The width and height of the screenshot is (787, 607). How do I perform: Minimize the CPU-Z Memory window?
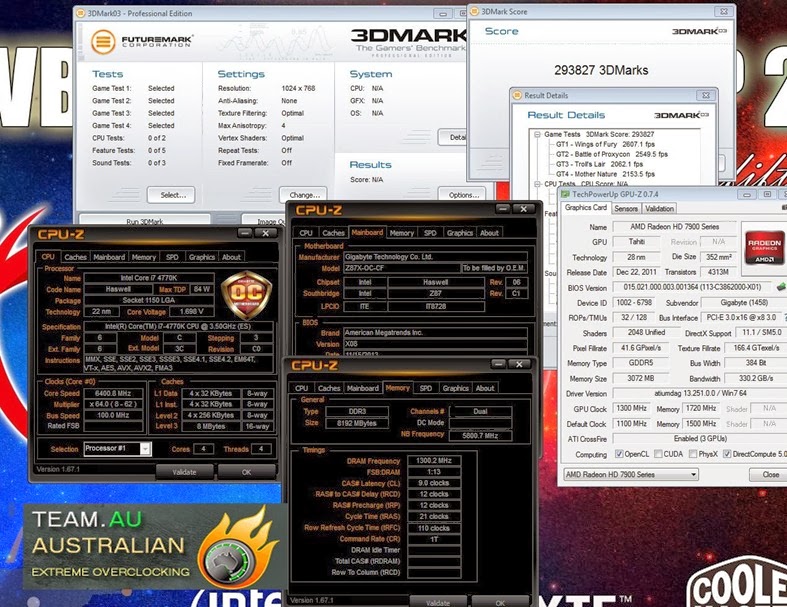coord(498,364)
